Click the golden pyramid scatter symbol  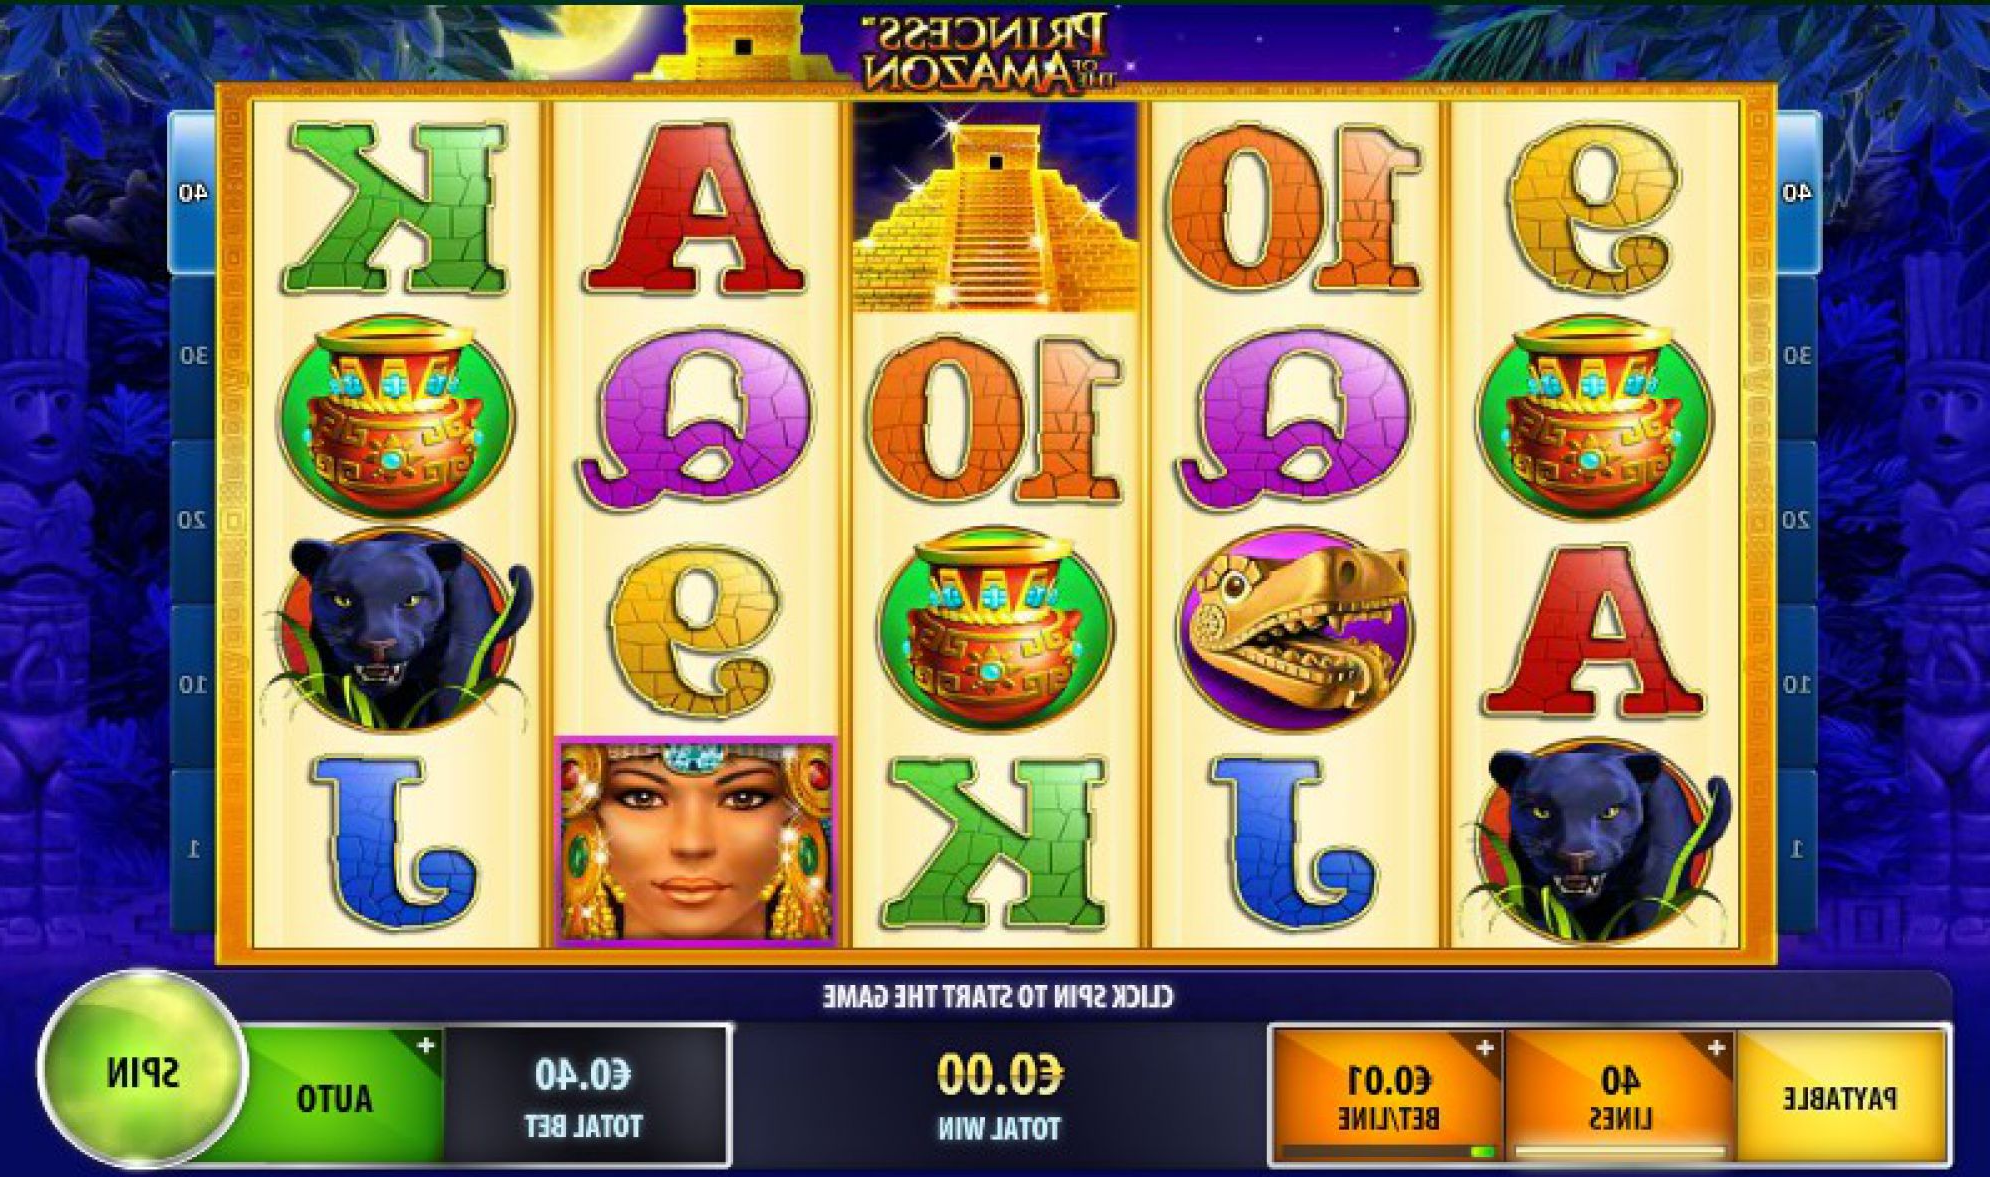pyautogui.click(x=995, y=207)
